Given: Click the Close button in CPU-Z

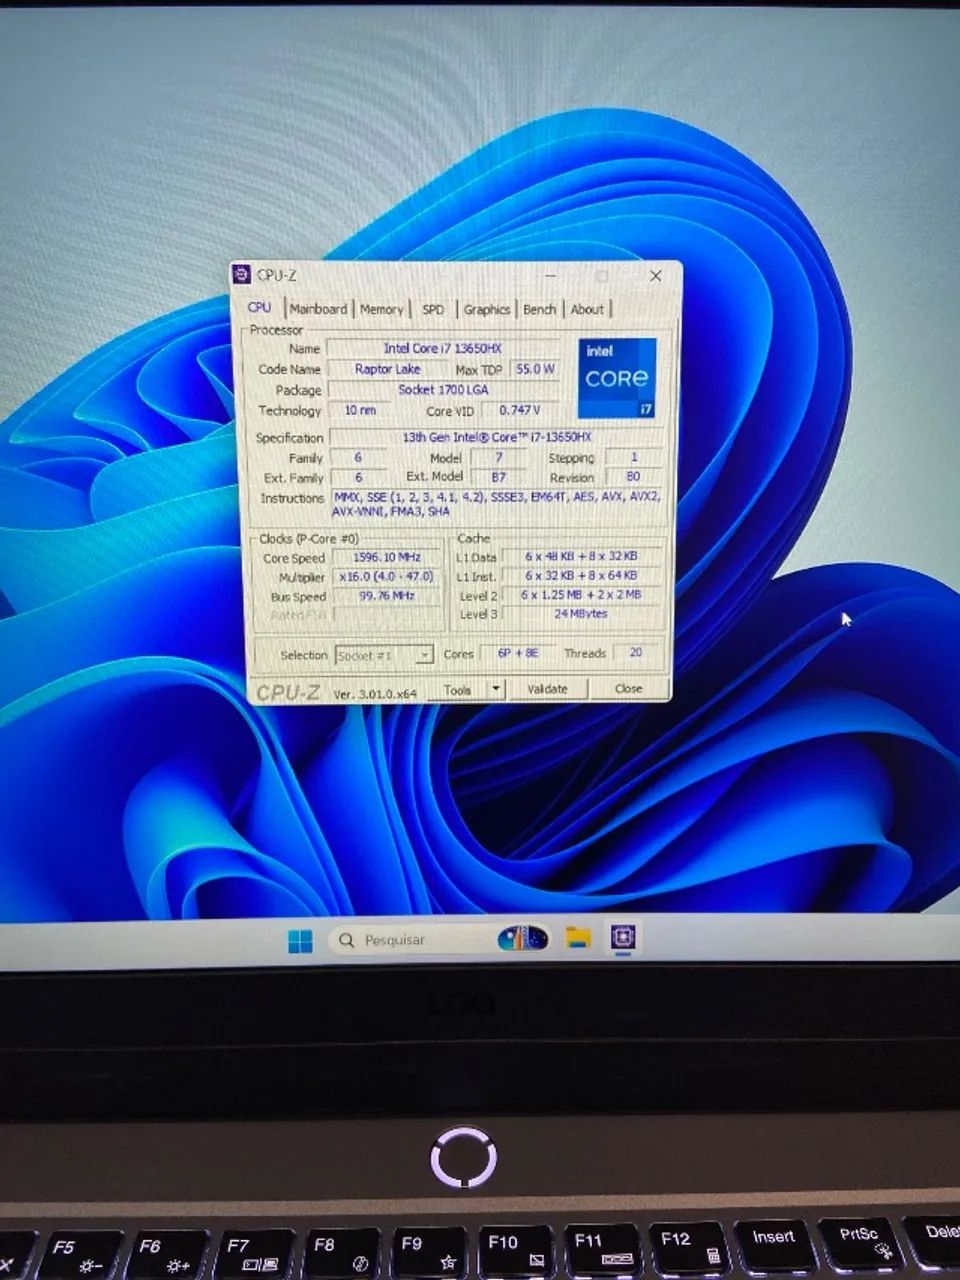Looking at the screenshot, I should coord(628,688).
